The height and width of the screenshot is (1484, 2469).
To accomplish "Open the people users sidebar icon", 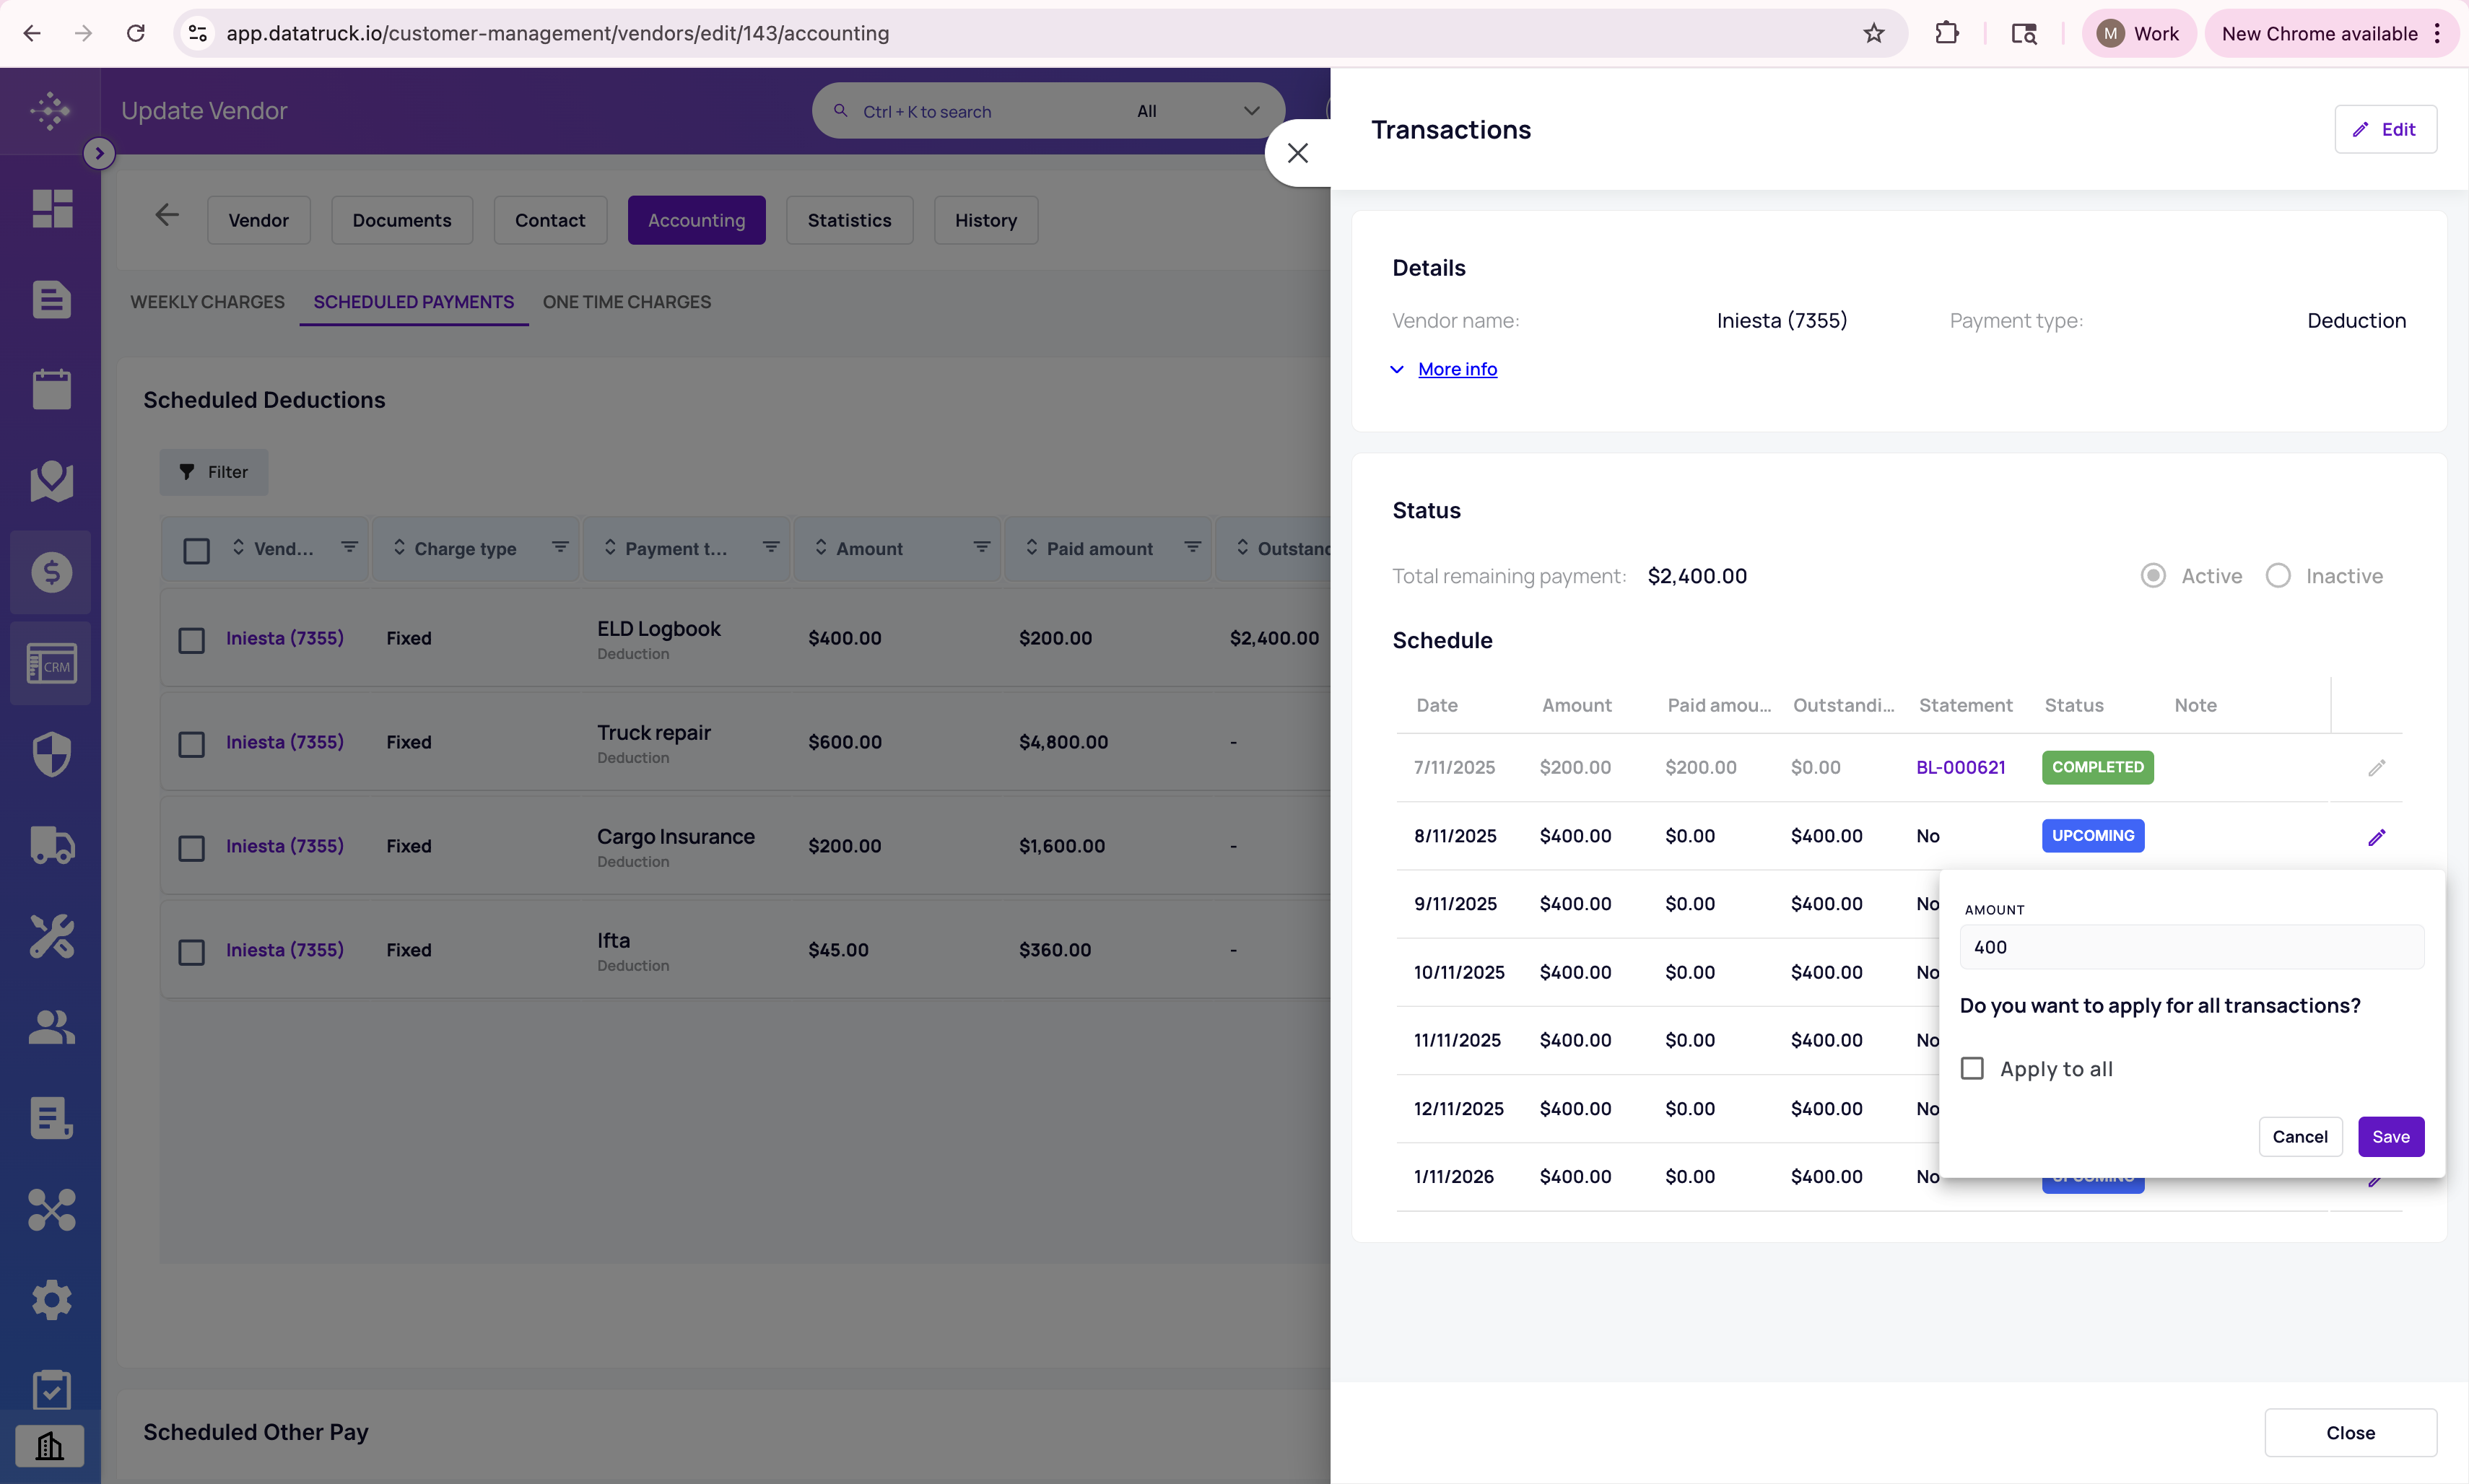I will (x=51, y=1027).
